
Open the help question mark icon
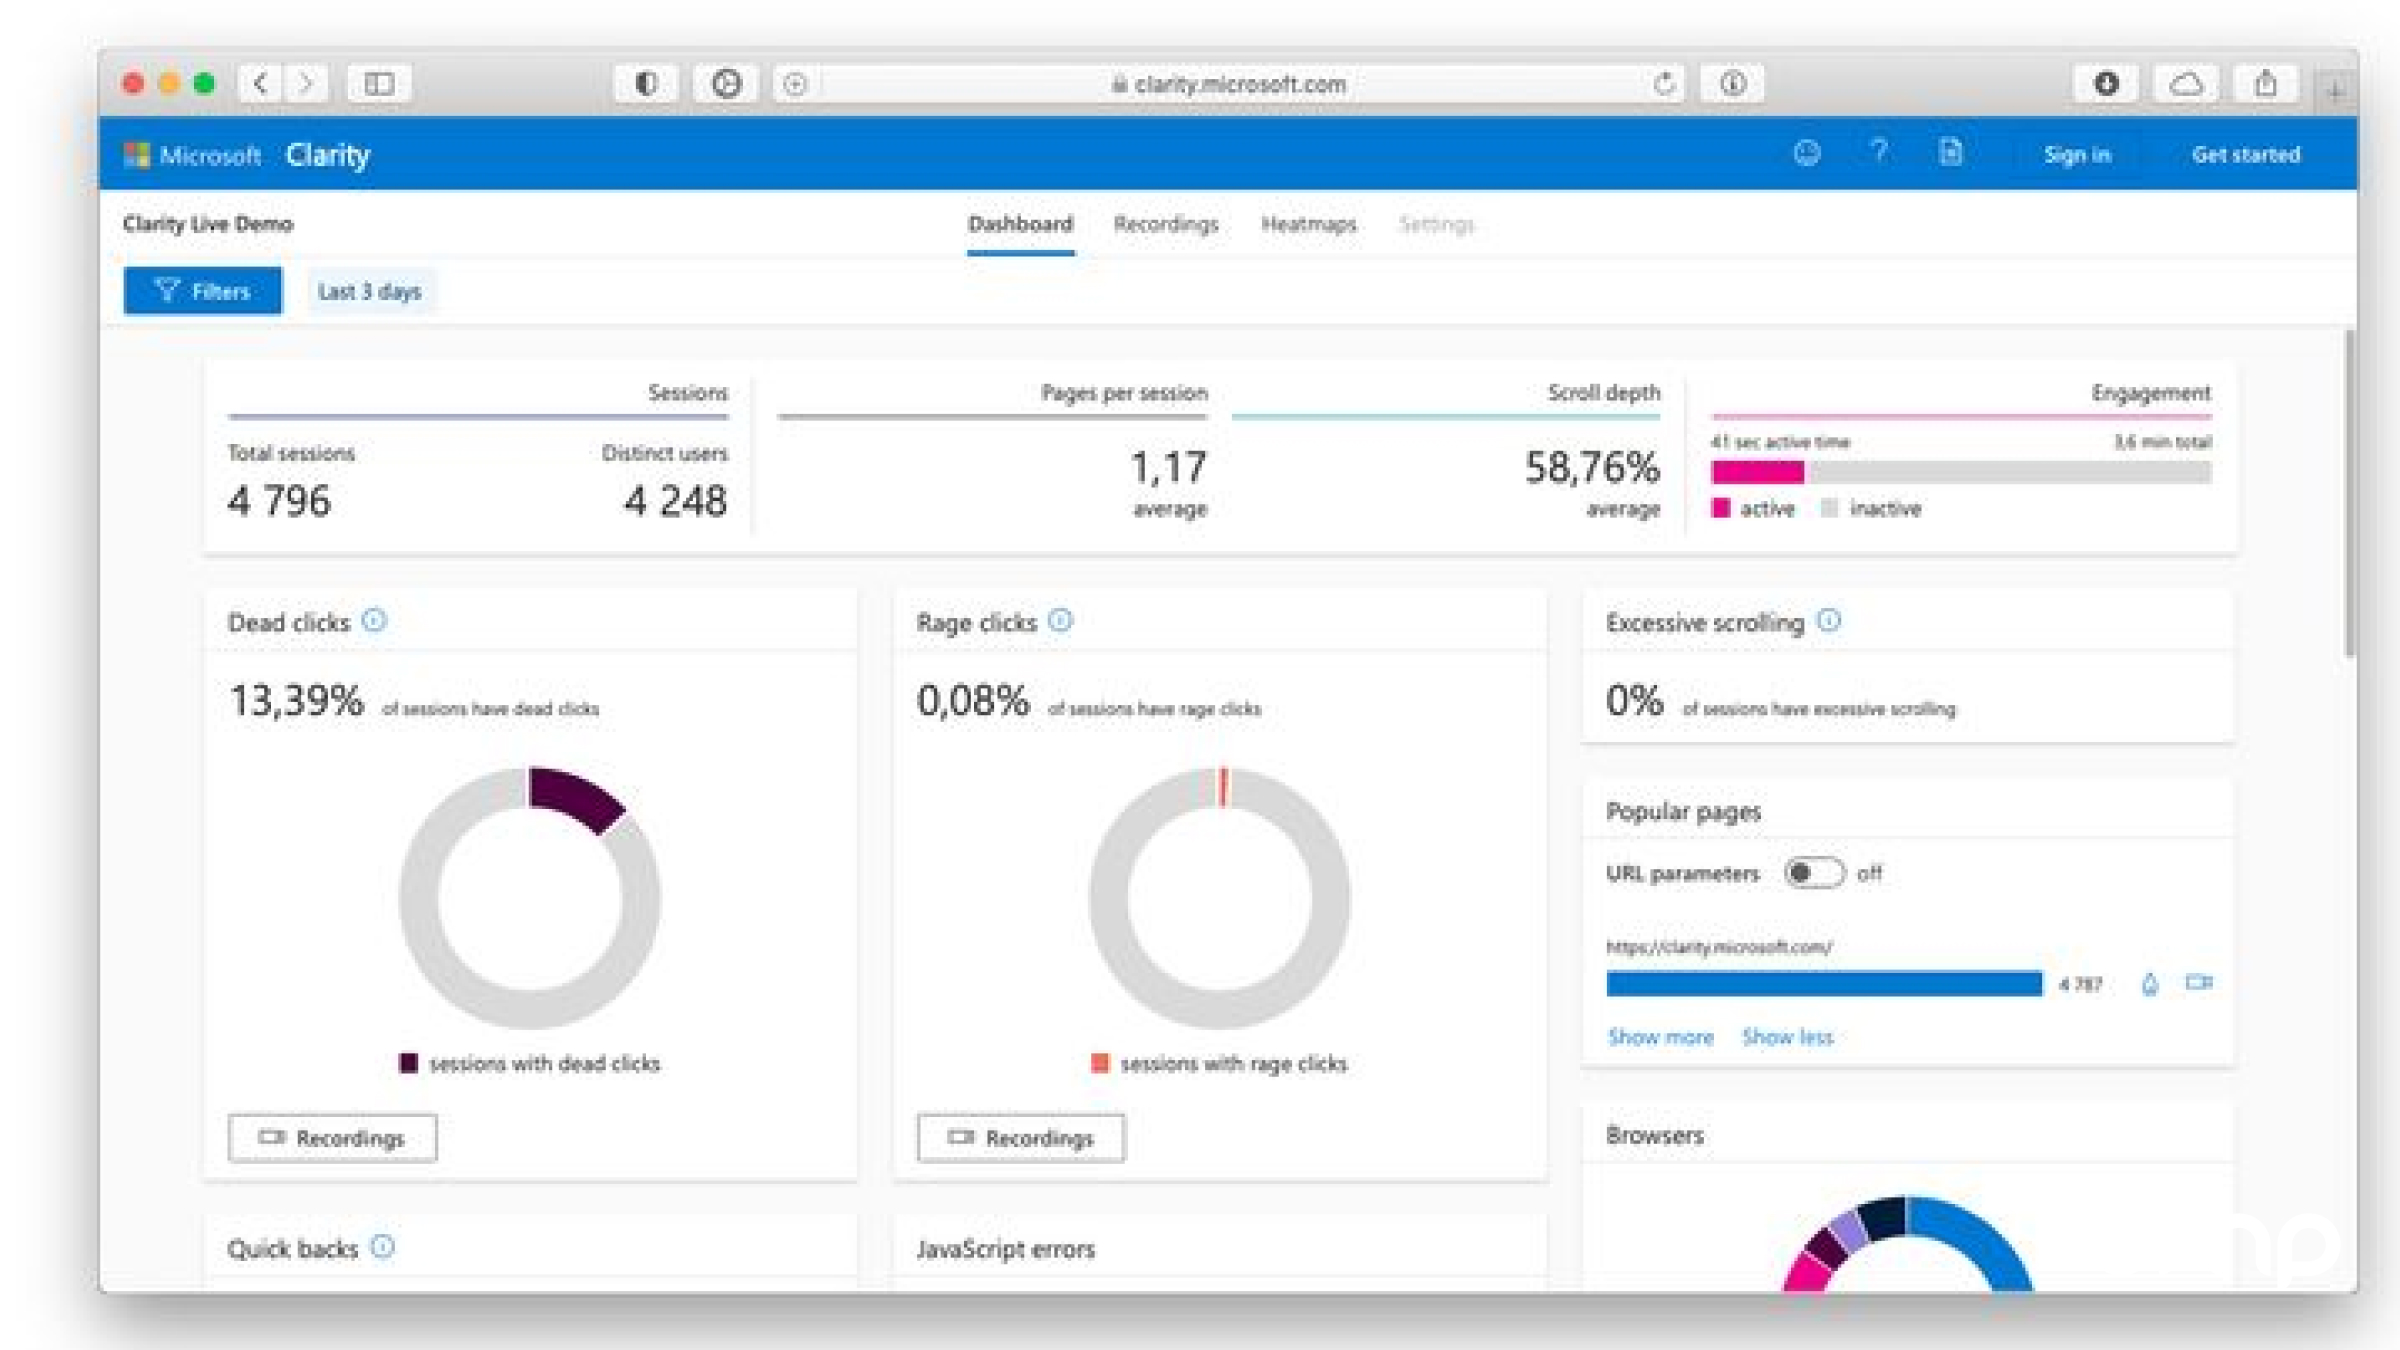(x=1878, y=152)
